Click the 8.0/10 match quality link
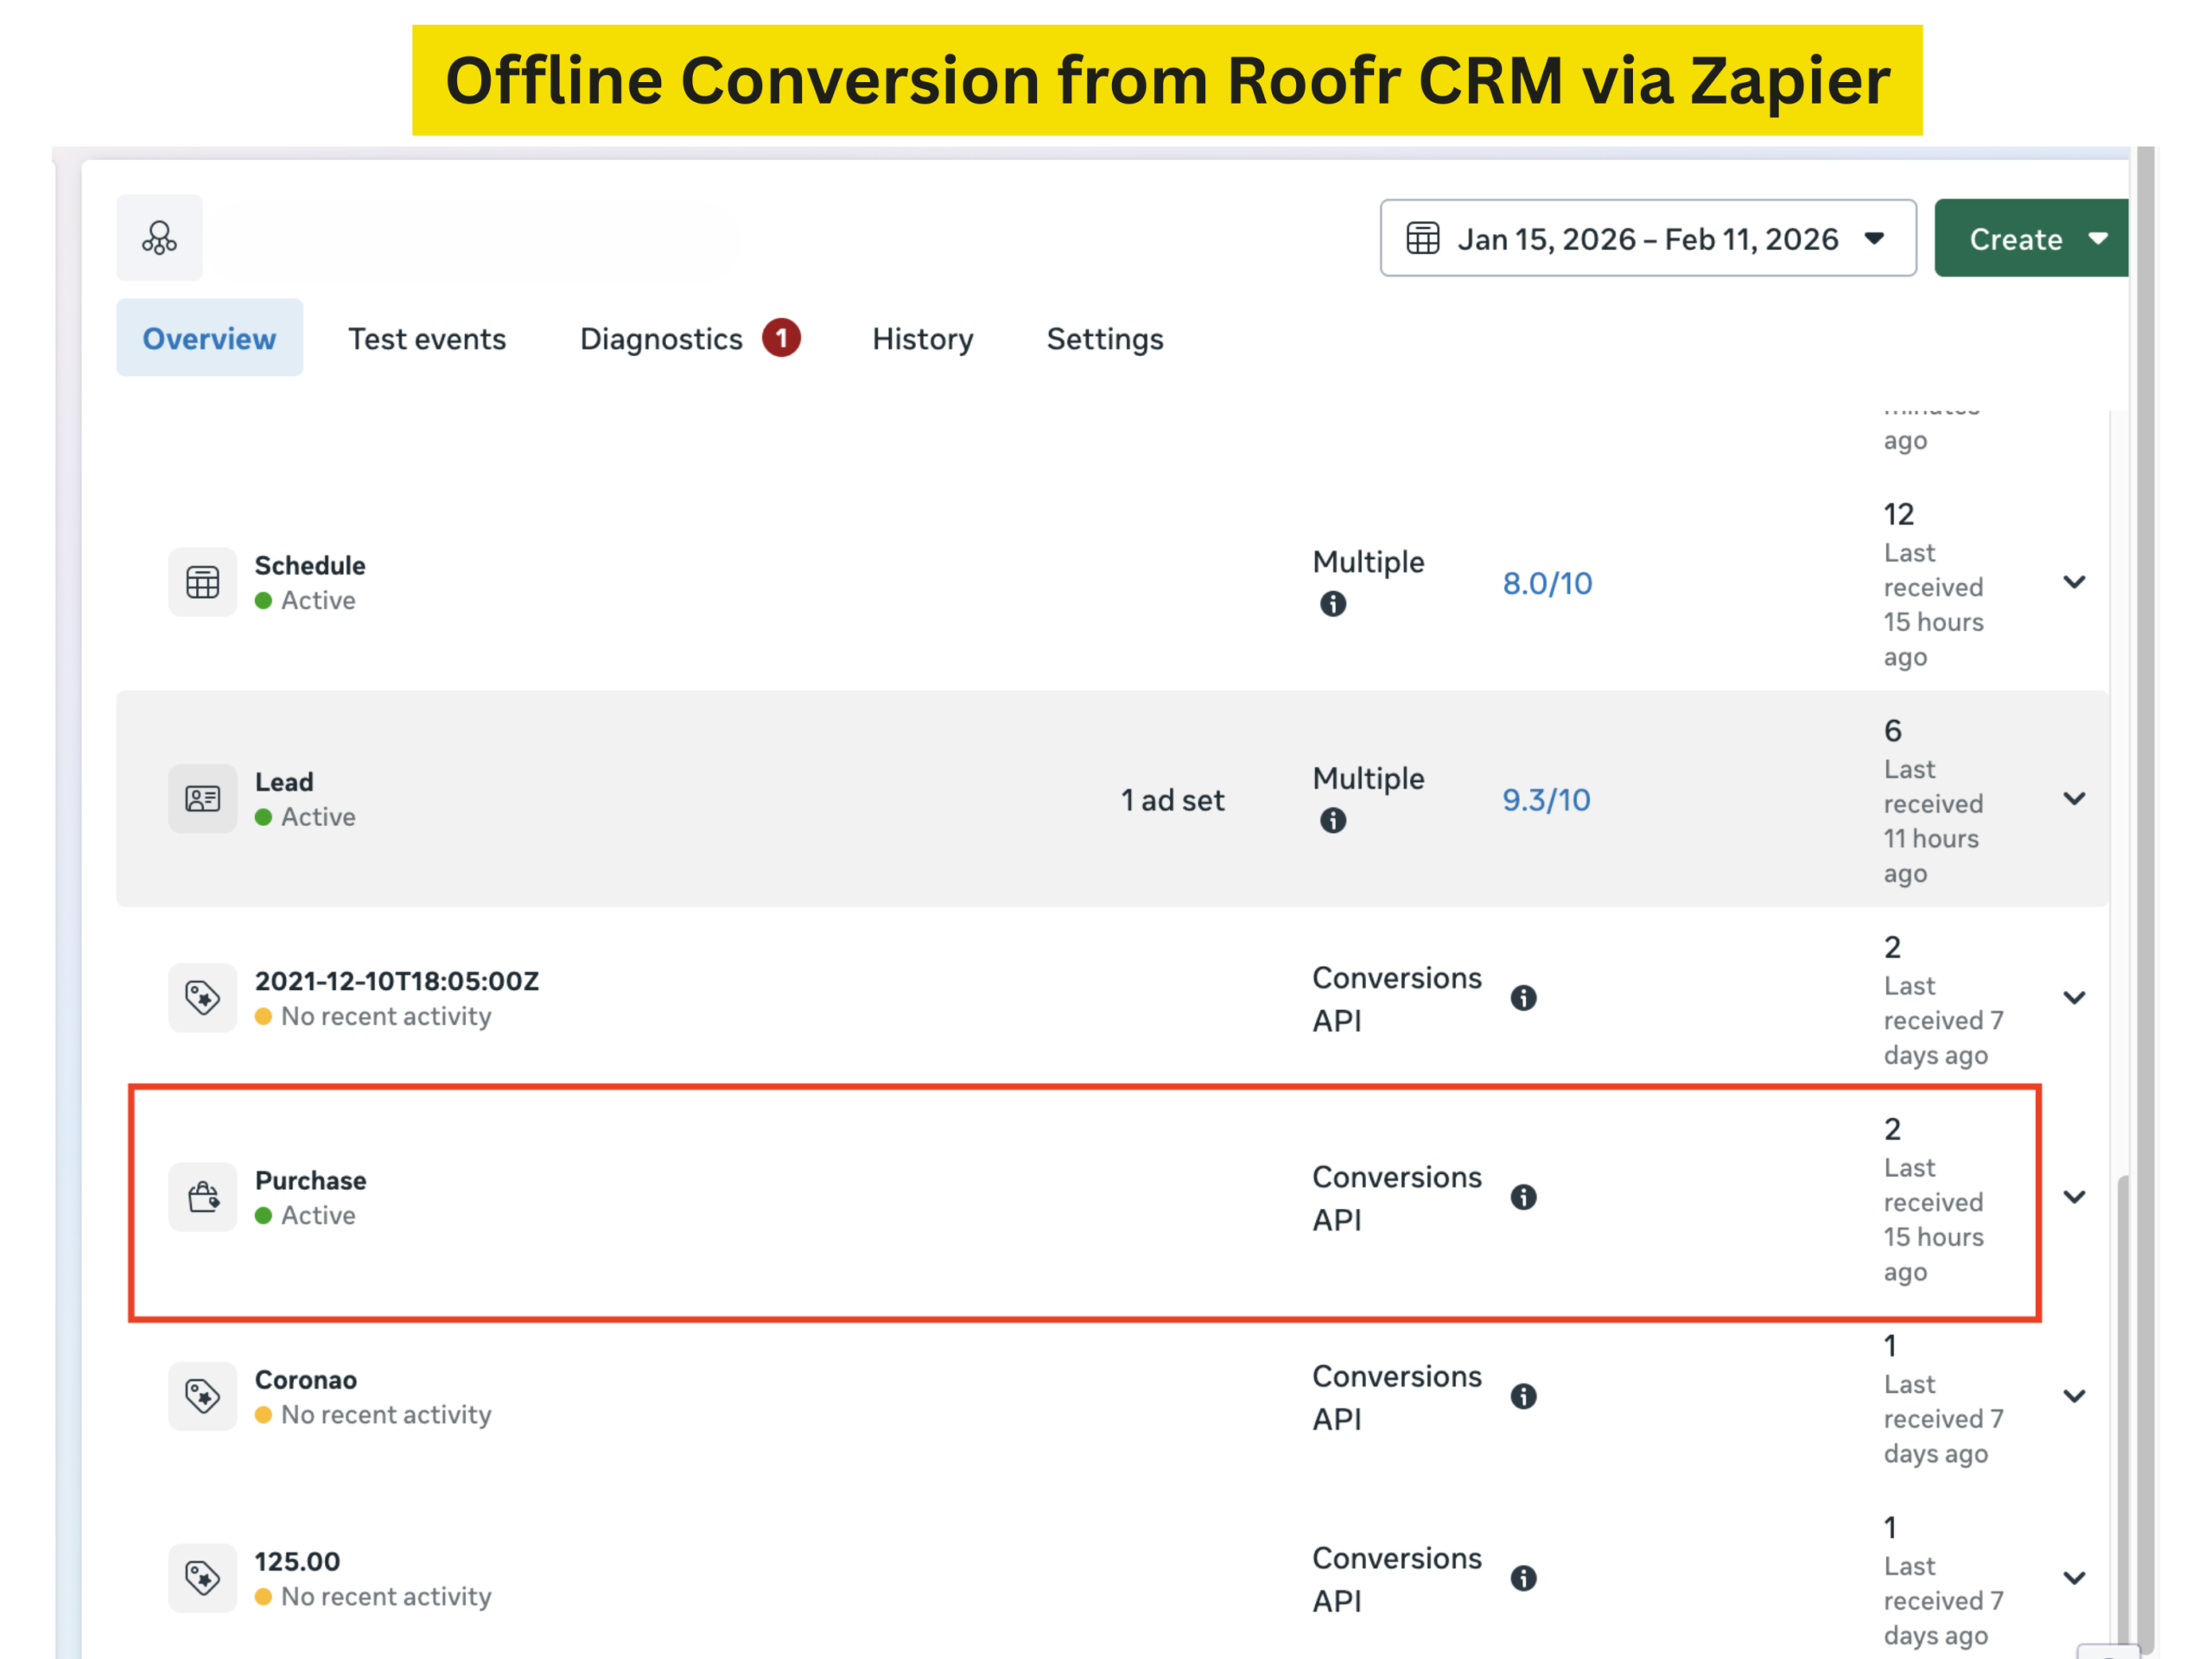The height and width of the screenshot is (1659, 2212). [x=1547, y=583]
